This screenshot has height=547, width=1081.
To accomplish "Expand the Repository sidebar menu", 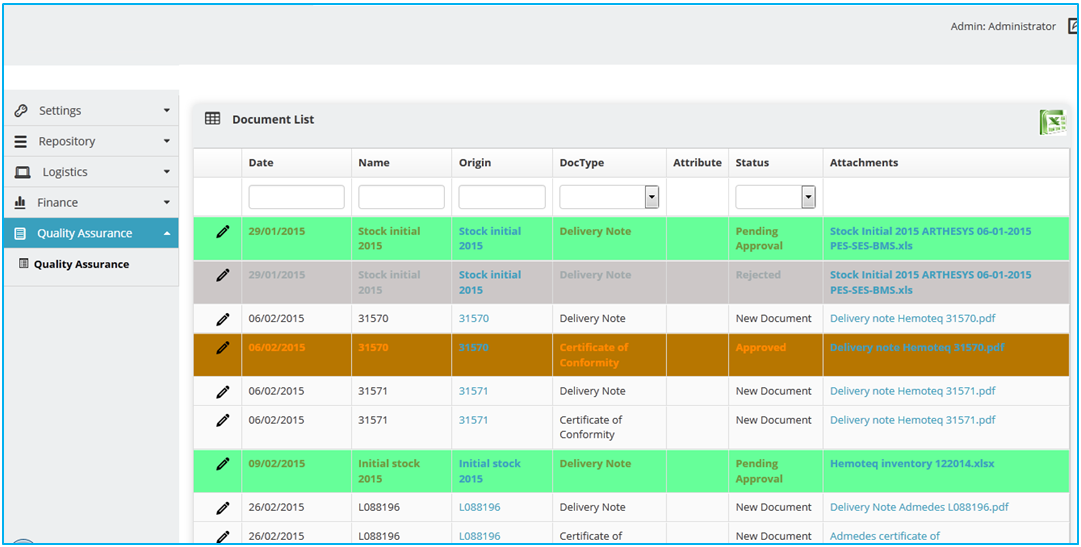I will pyautogui.click(x=90, y=142).
